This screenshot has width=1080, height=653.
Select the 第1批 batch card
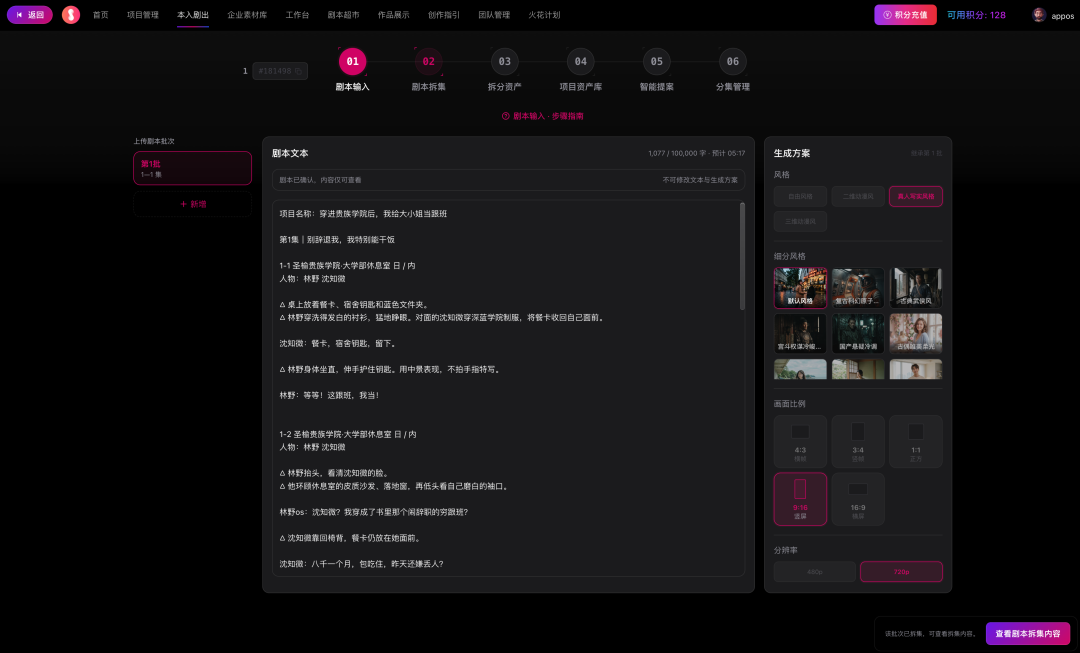[x=192, y=168]
